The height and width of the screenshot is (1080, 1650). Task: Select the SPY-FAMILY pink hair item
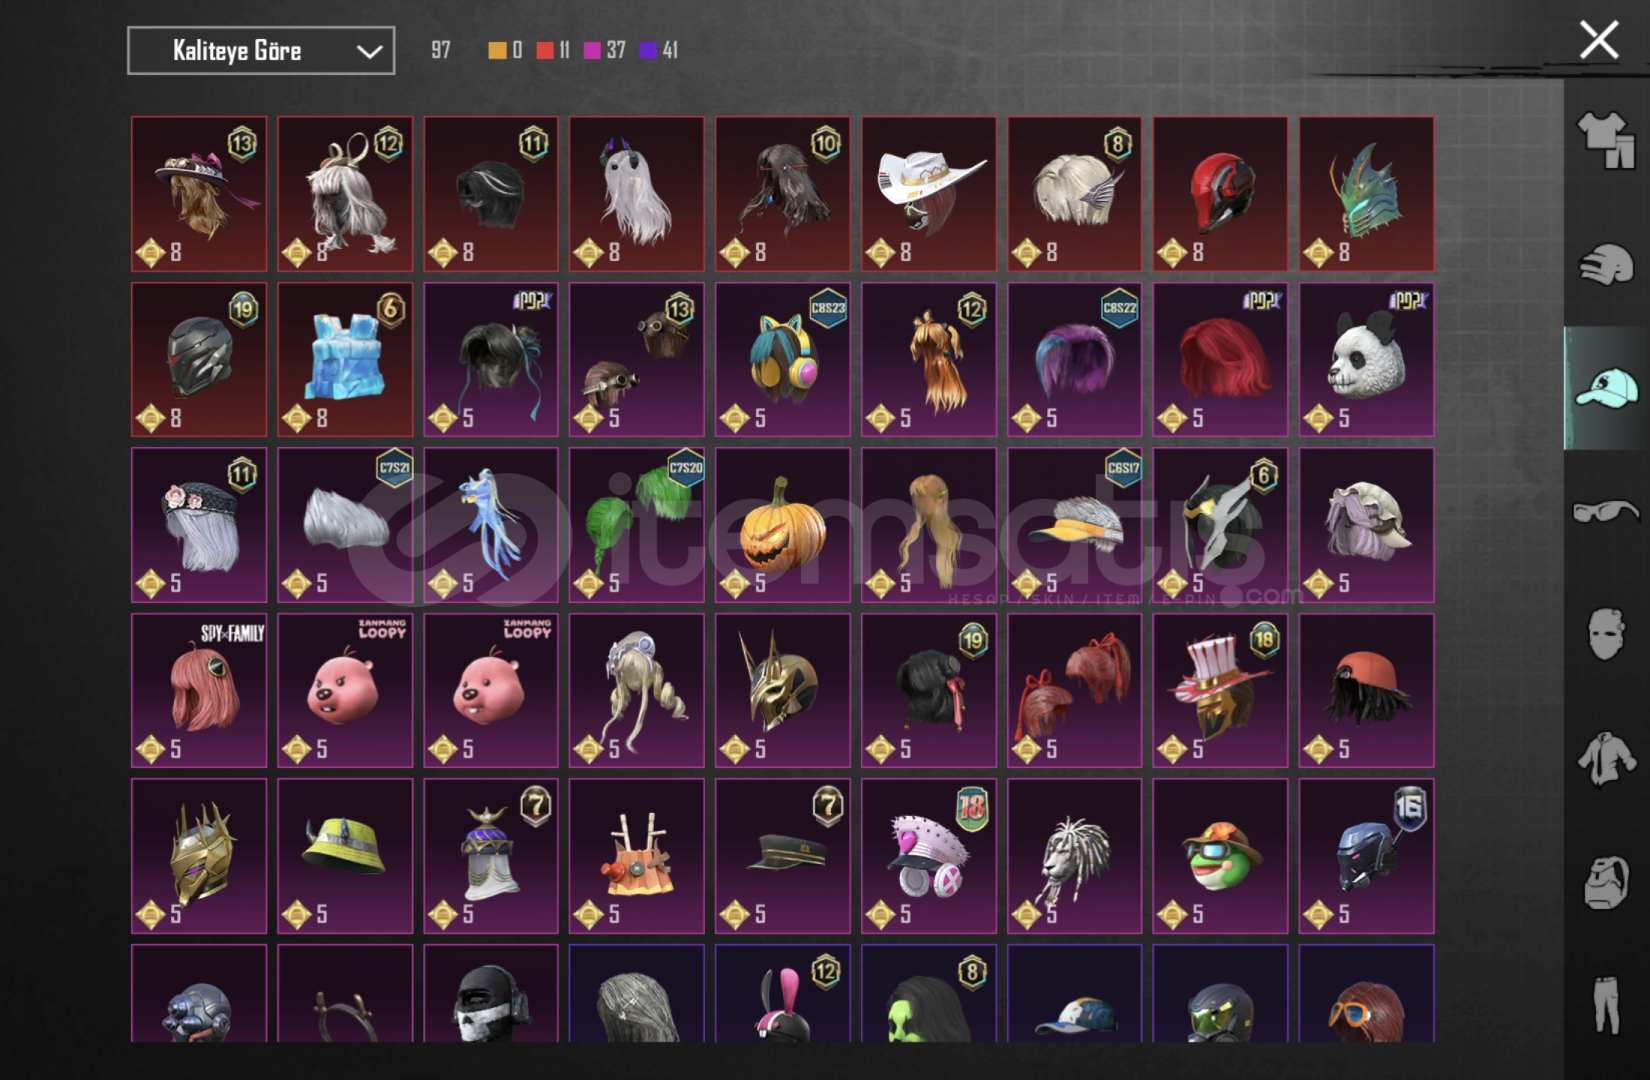pyautogui.click(x=199, y=691)
